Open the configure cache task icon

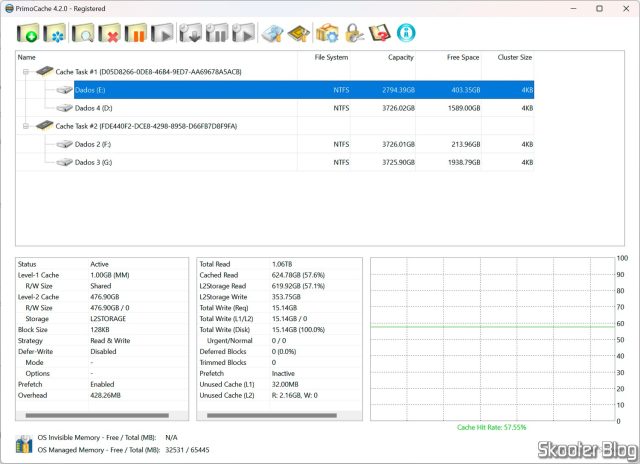[54, 33]
